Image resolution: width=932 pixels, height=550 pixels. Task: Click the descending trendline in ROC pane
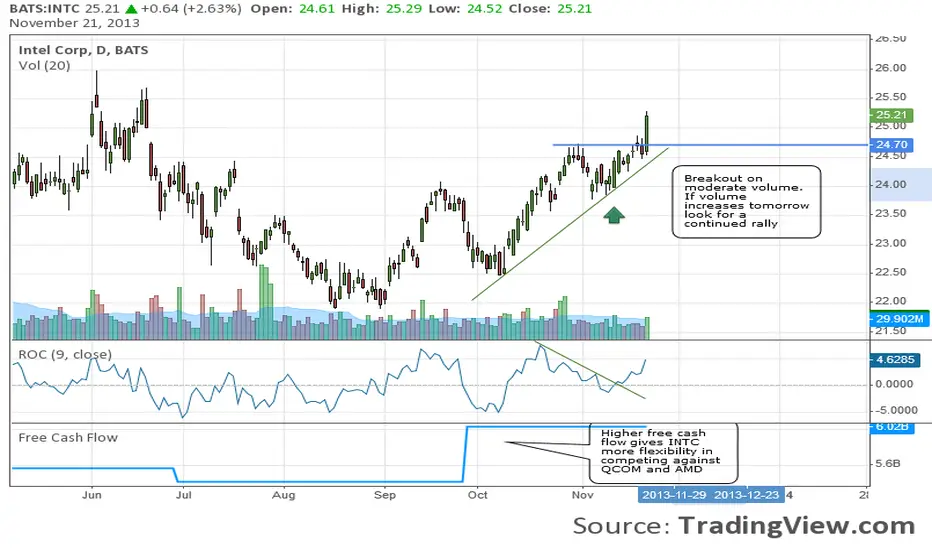point(590,370)
